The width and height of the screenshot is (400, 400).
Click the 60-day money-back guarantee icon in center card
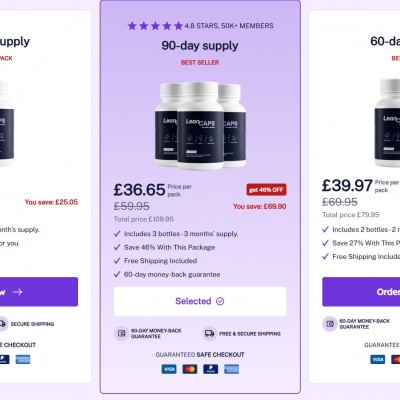(x=121, y=333)
